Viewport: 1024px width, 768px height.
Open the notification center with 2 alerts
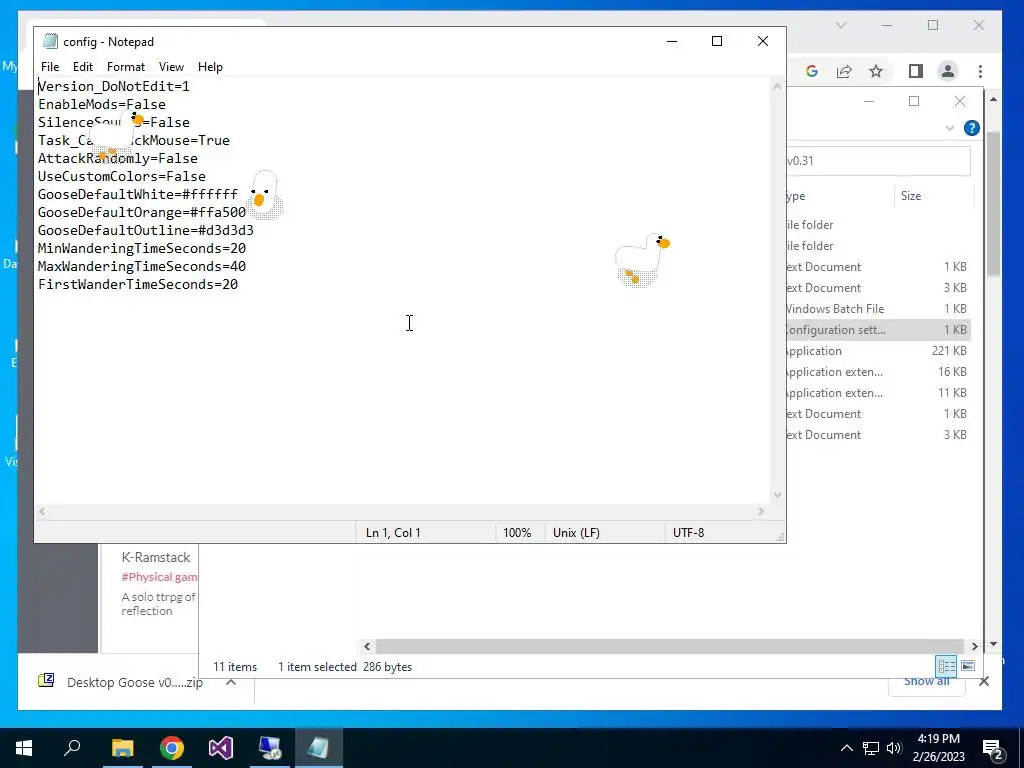pyautogui.click(x=992, y=748)
